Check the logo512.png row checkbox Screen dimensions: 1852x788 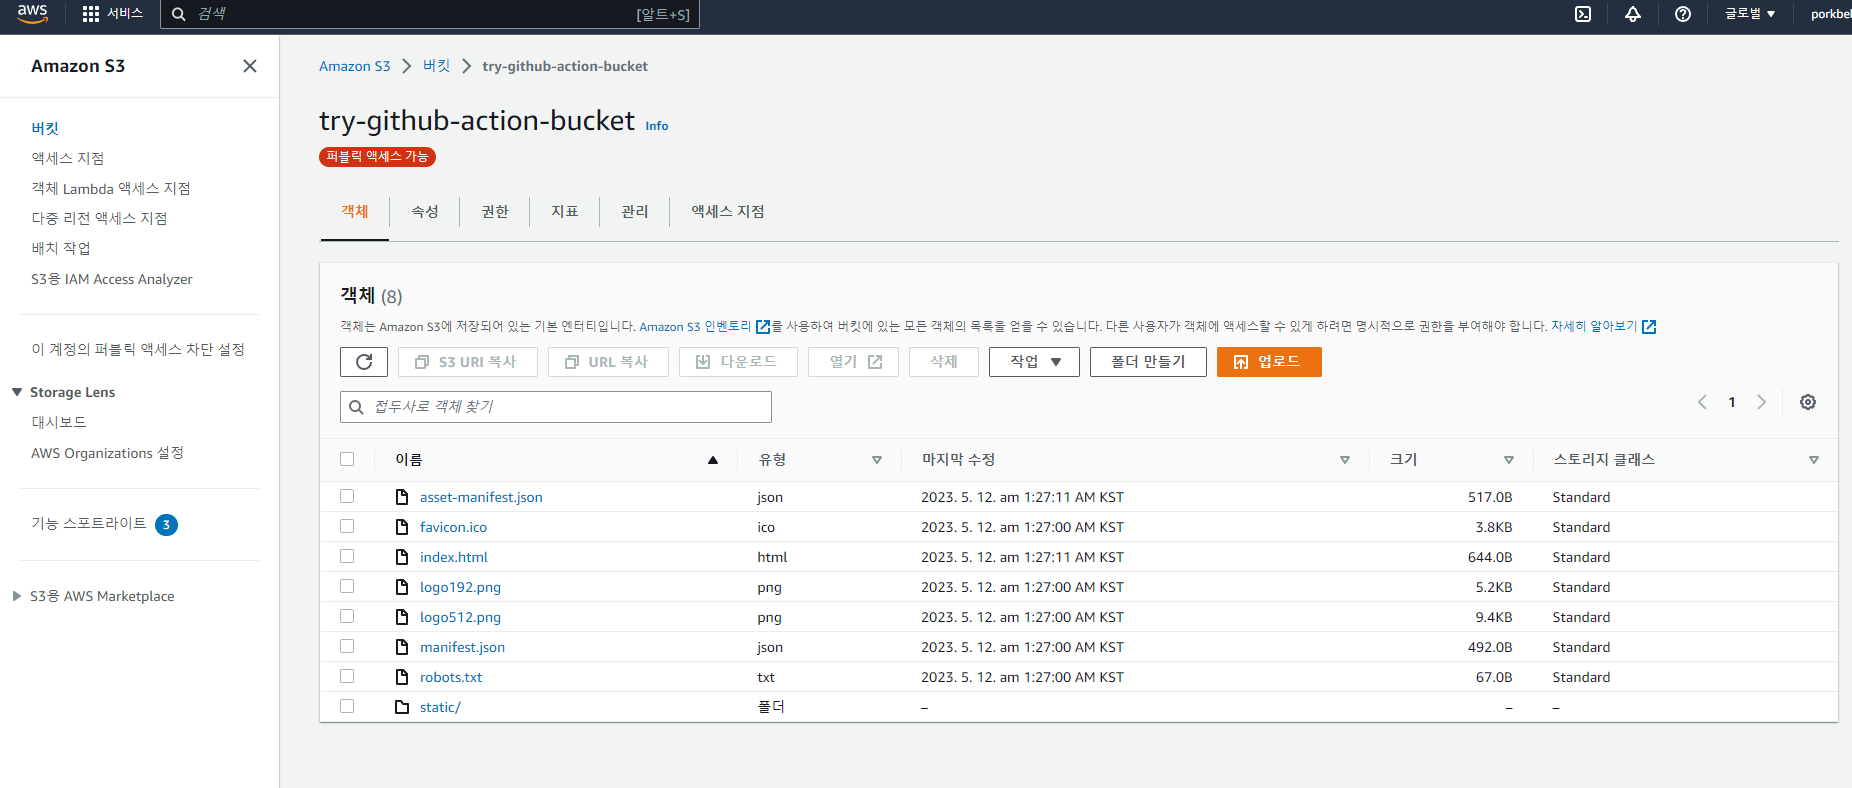point(347,616)
